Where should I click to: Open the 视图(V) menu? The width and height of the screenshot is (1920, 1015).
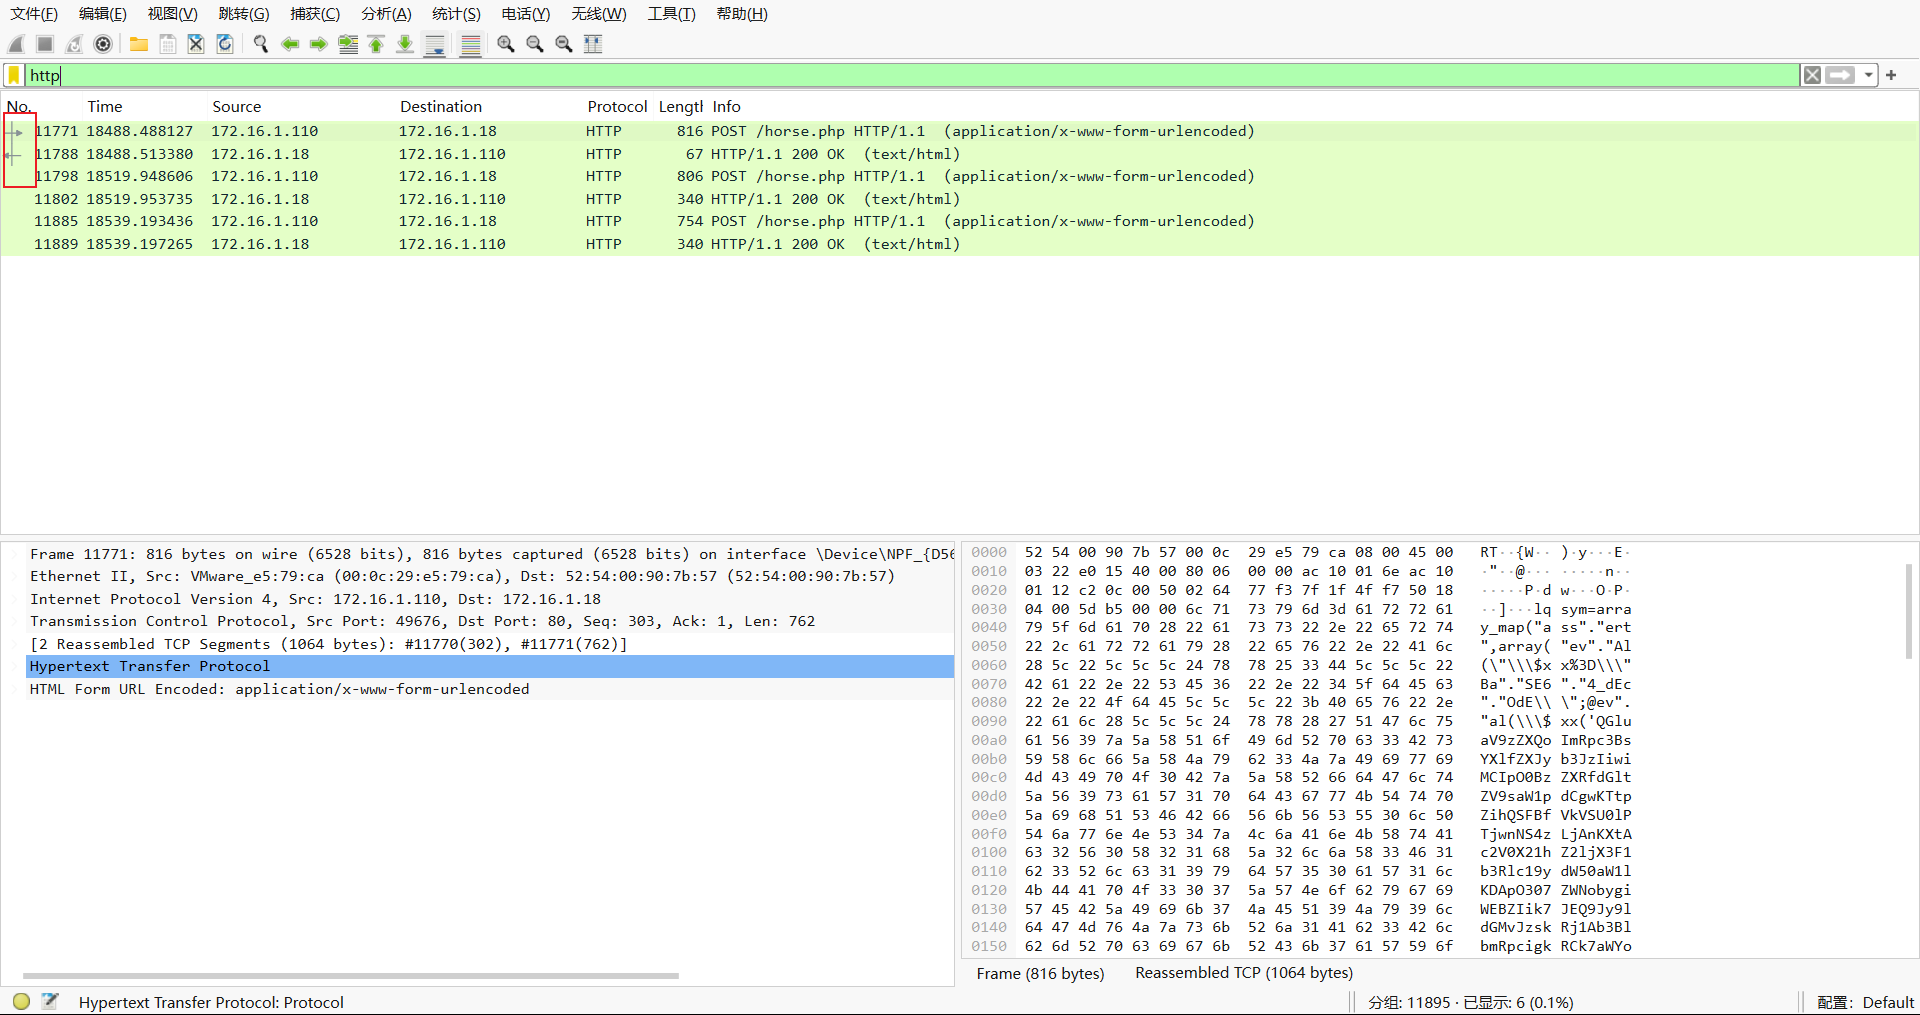[173, 14]
